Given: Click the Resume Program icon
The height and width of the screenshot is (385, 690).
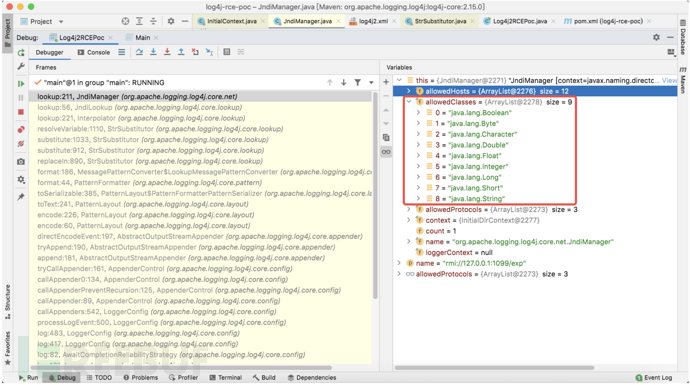Looking at the screenshot, I should coord(21,83).
